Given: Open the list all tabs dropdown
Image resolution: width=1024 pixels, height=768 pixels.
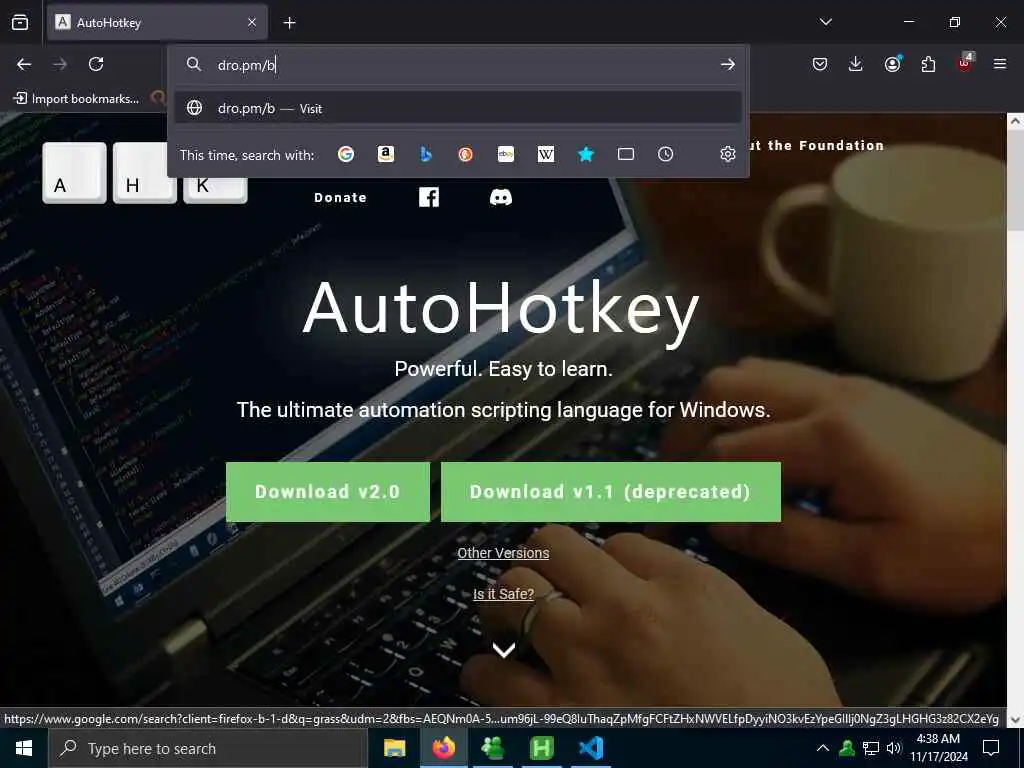Looking at the screenshot, I should [825, 22].
